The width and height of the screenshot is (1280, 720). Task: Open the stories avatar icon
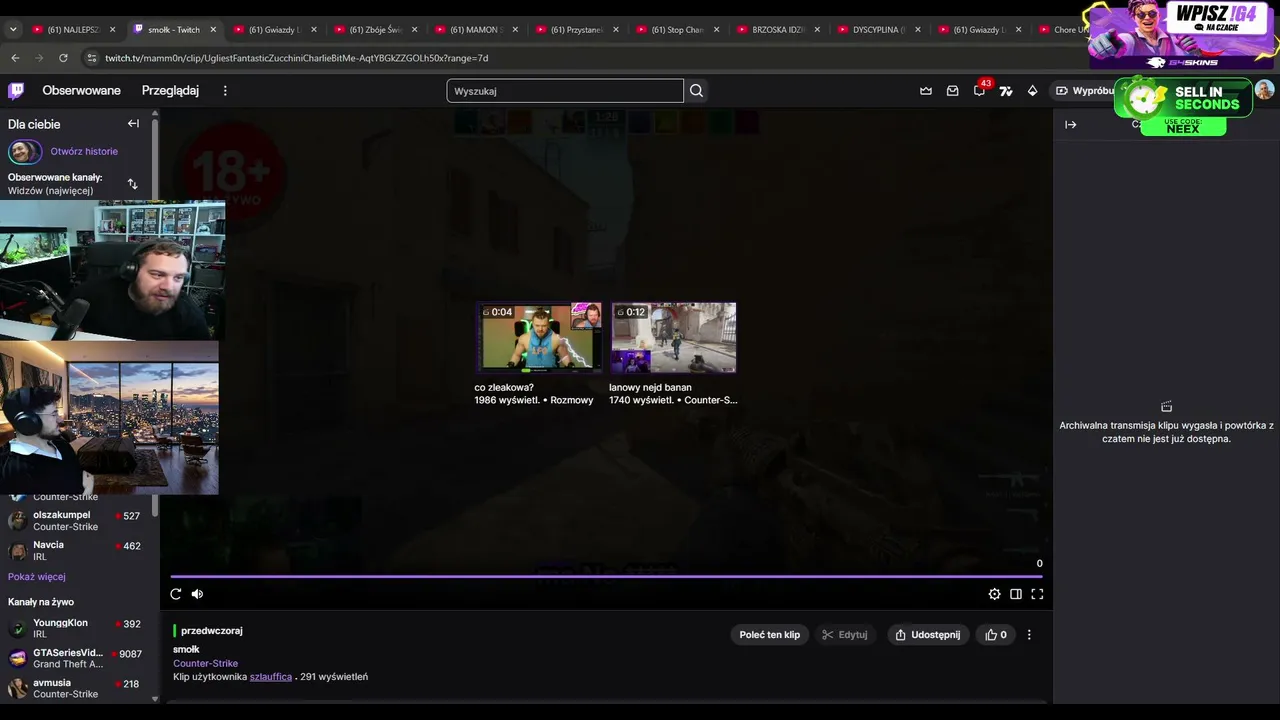(x=25, y=152)
